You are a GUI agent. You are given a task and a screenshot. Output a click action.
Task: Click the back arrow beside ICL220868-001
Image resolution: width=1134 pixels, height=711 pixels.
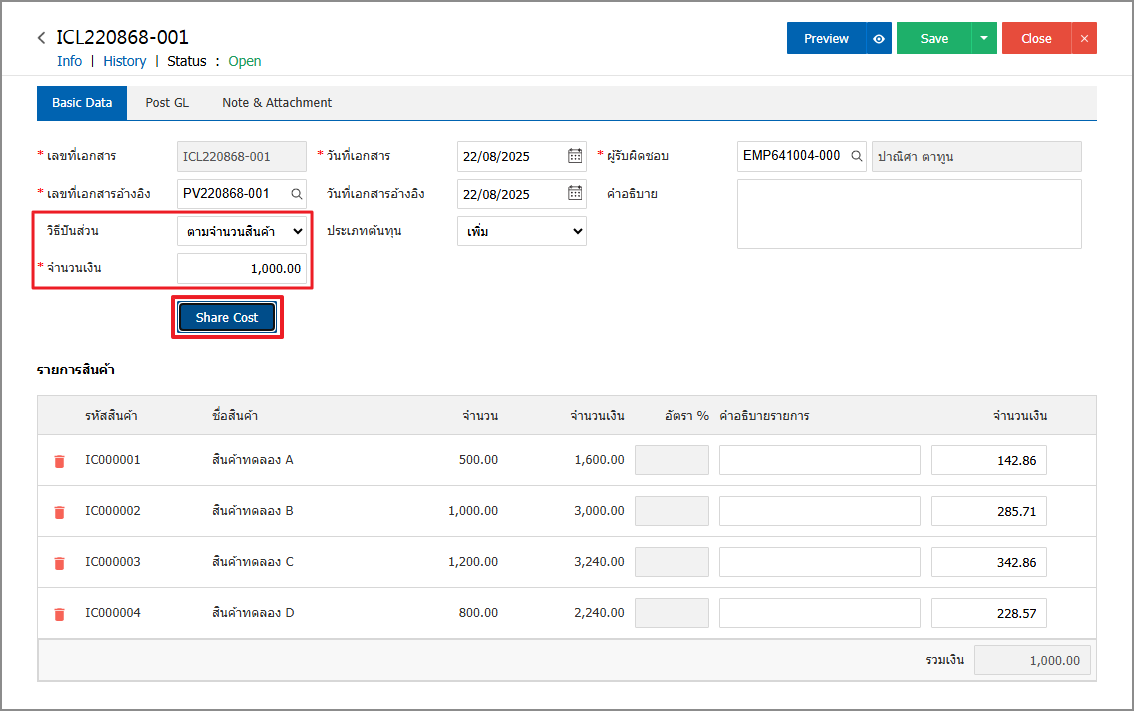[41, 38]
